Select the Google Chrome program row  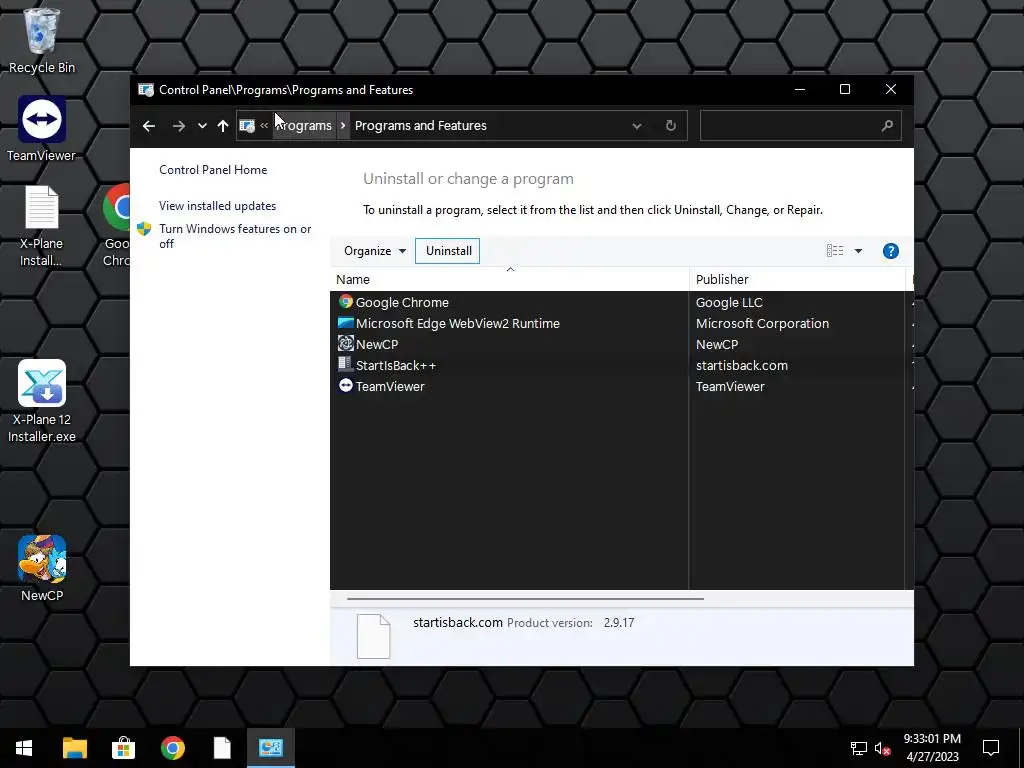[x=620, y=302]
